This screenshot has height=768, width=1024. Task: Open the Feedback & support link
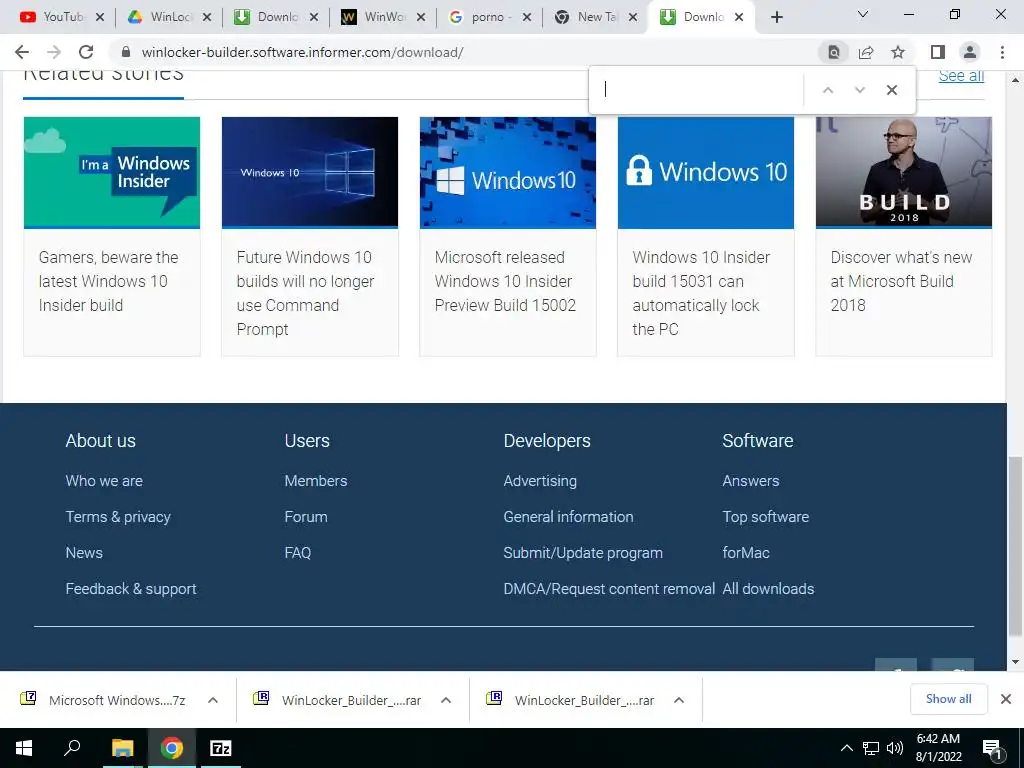point(131,588)
